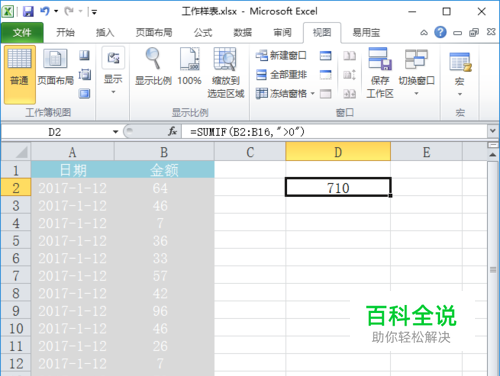Minimize the workbook window icon in ribbon
Screen dimensions: 500x376
[457, 33]
